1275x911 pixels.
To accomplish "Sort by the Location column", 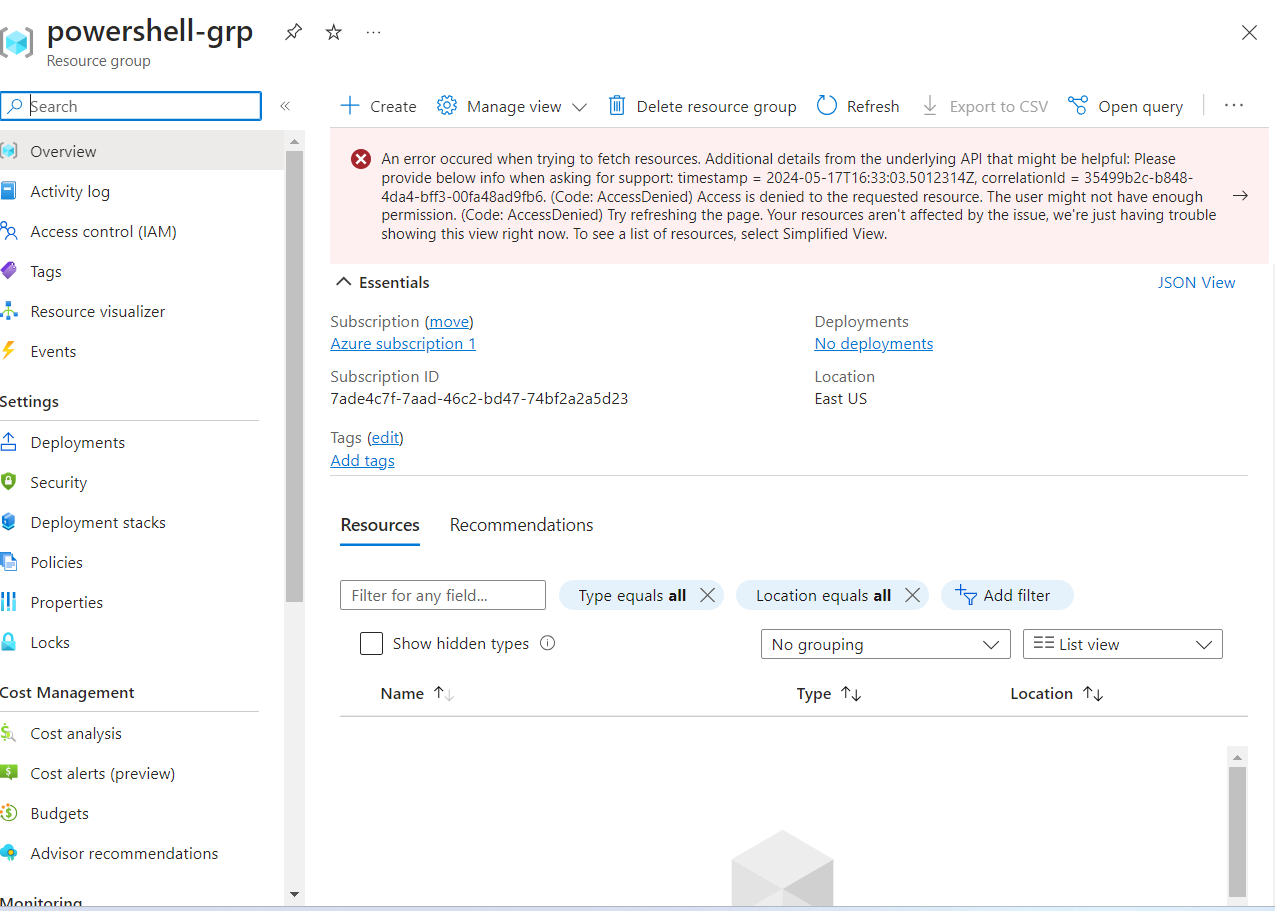I will (x=1057, y=694).
